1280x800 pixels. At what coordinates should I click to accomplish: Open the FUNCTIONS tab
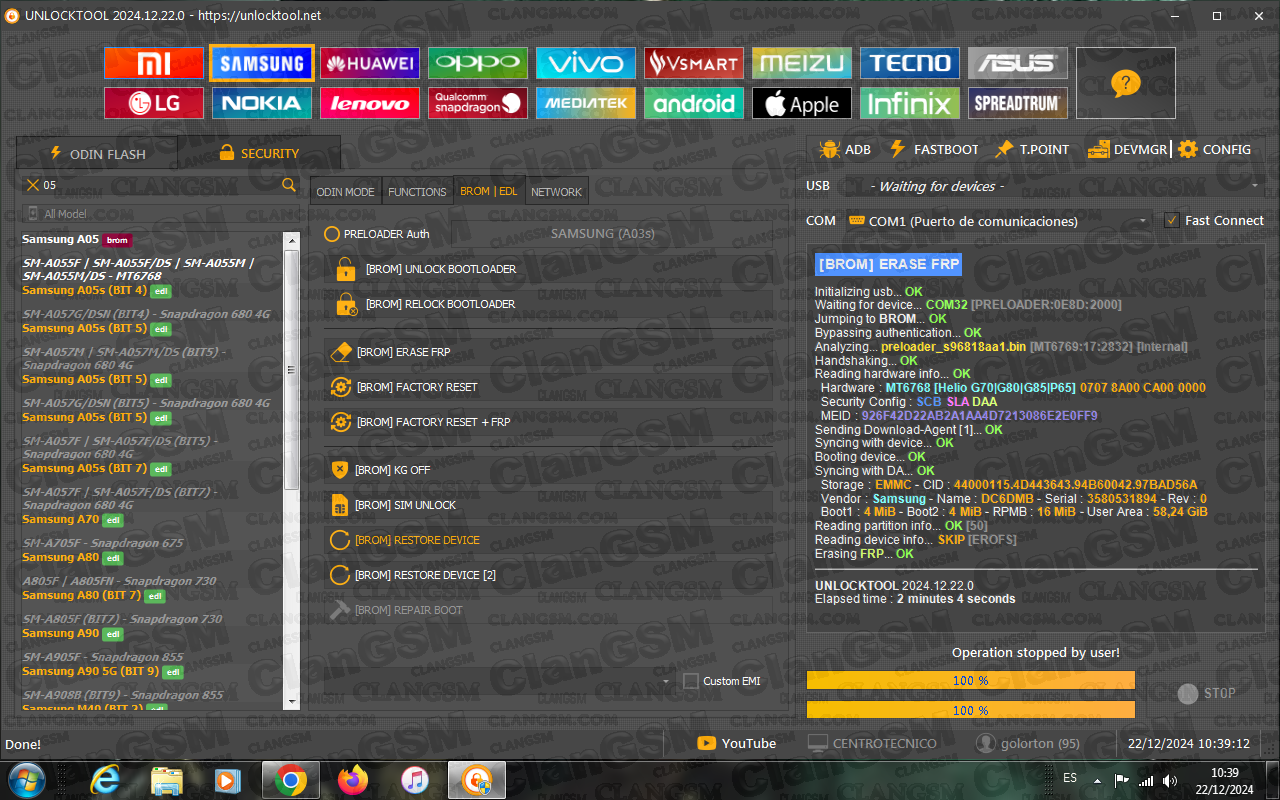417,191
